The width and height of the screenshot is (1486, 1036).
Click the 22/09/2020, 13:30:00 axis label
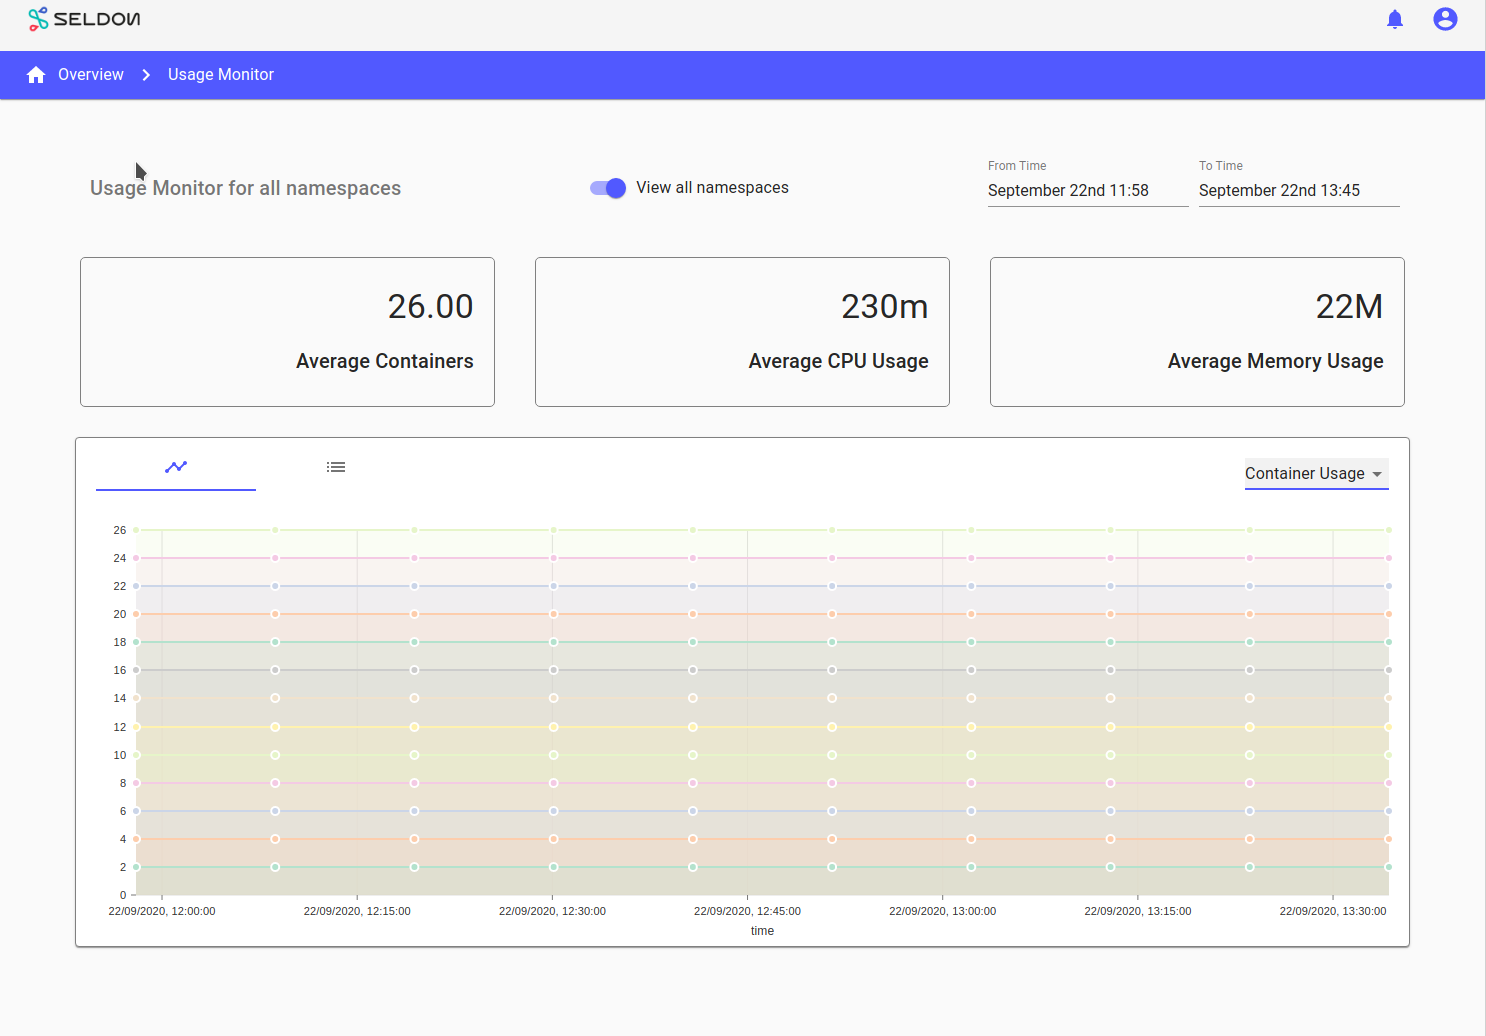[x=1333, y=911]
